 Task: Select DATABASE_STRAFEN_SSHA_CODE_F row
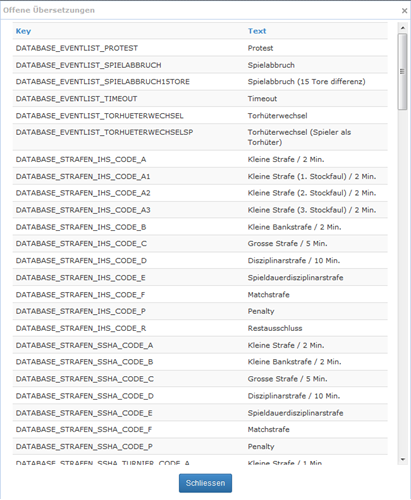coord(200,430)
